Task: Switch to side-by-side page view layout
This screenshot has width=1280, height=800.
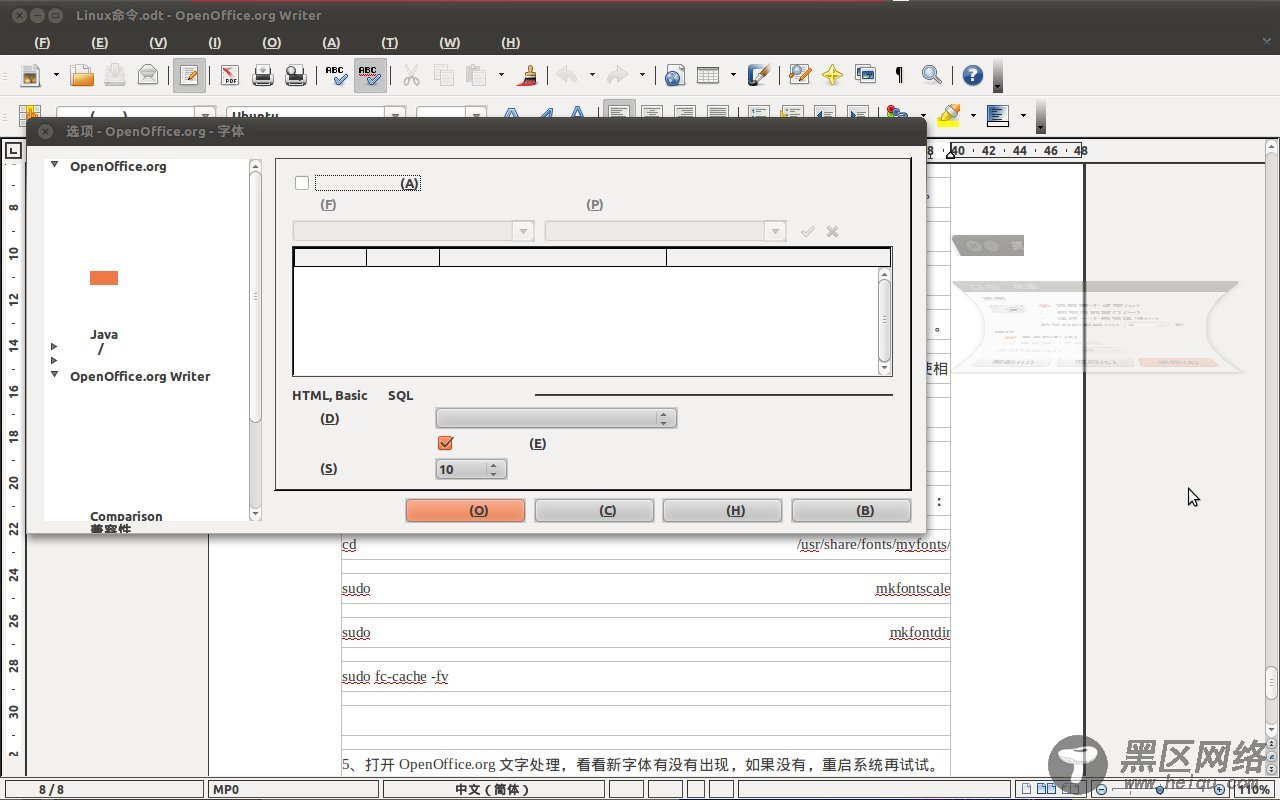Action: 1044,789
